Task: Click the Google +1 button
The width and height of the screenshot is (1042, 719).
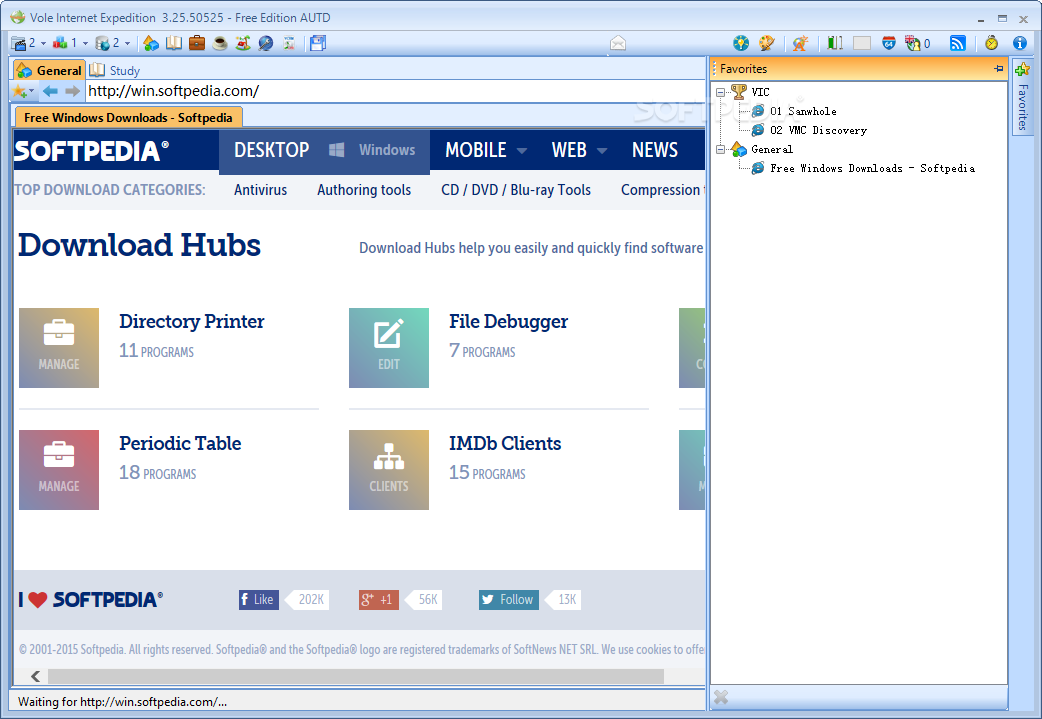Action: point(378,599)
